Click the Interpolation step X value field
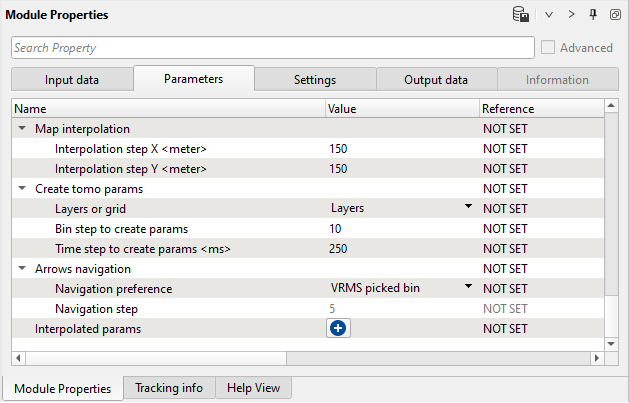This screenshot has height=403, width=629. 400,148
